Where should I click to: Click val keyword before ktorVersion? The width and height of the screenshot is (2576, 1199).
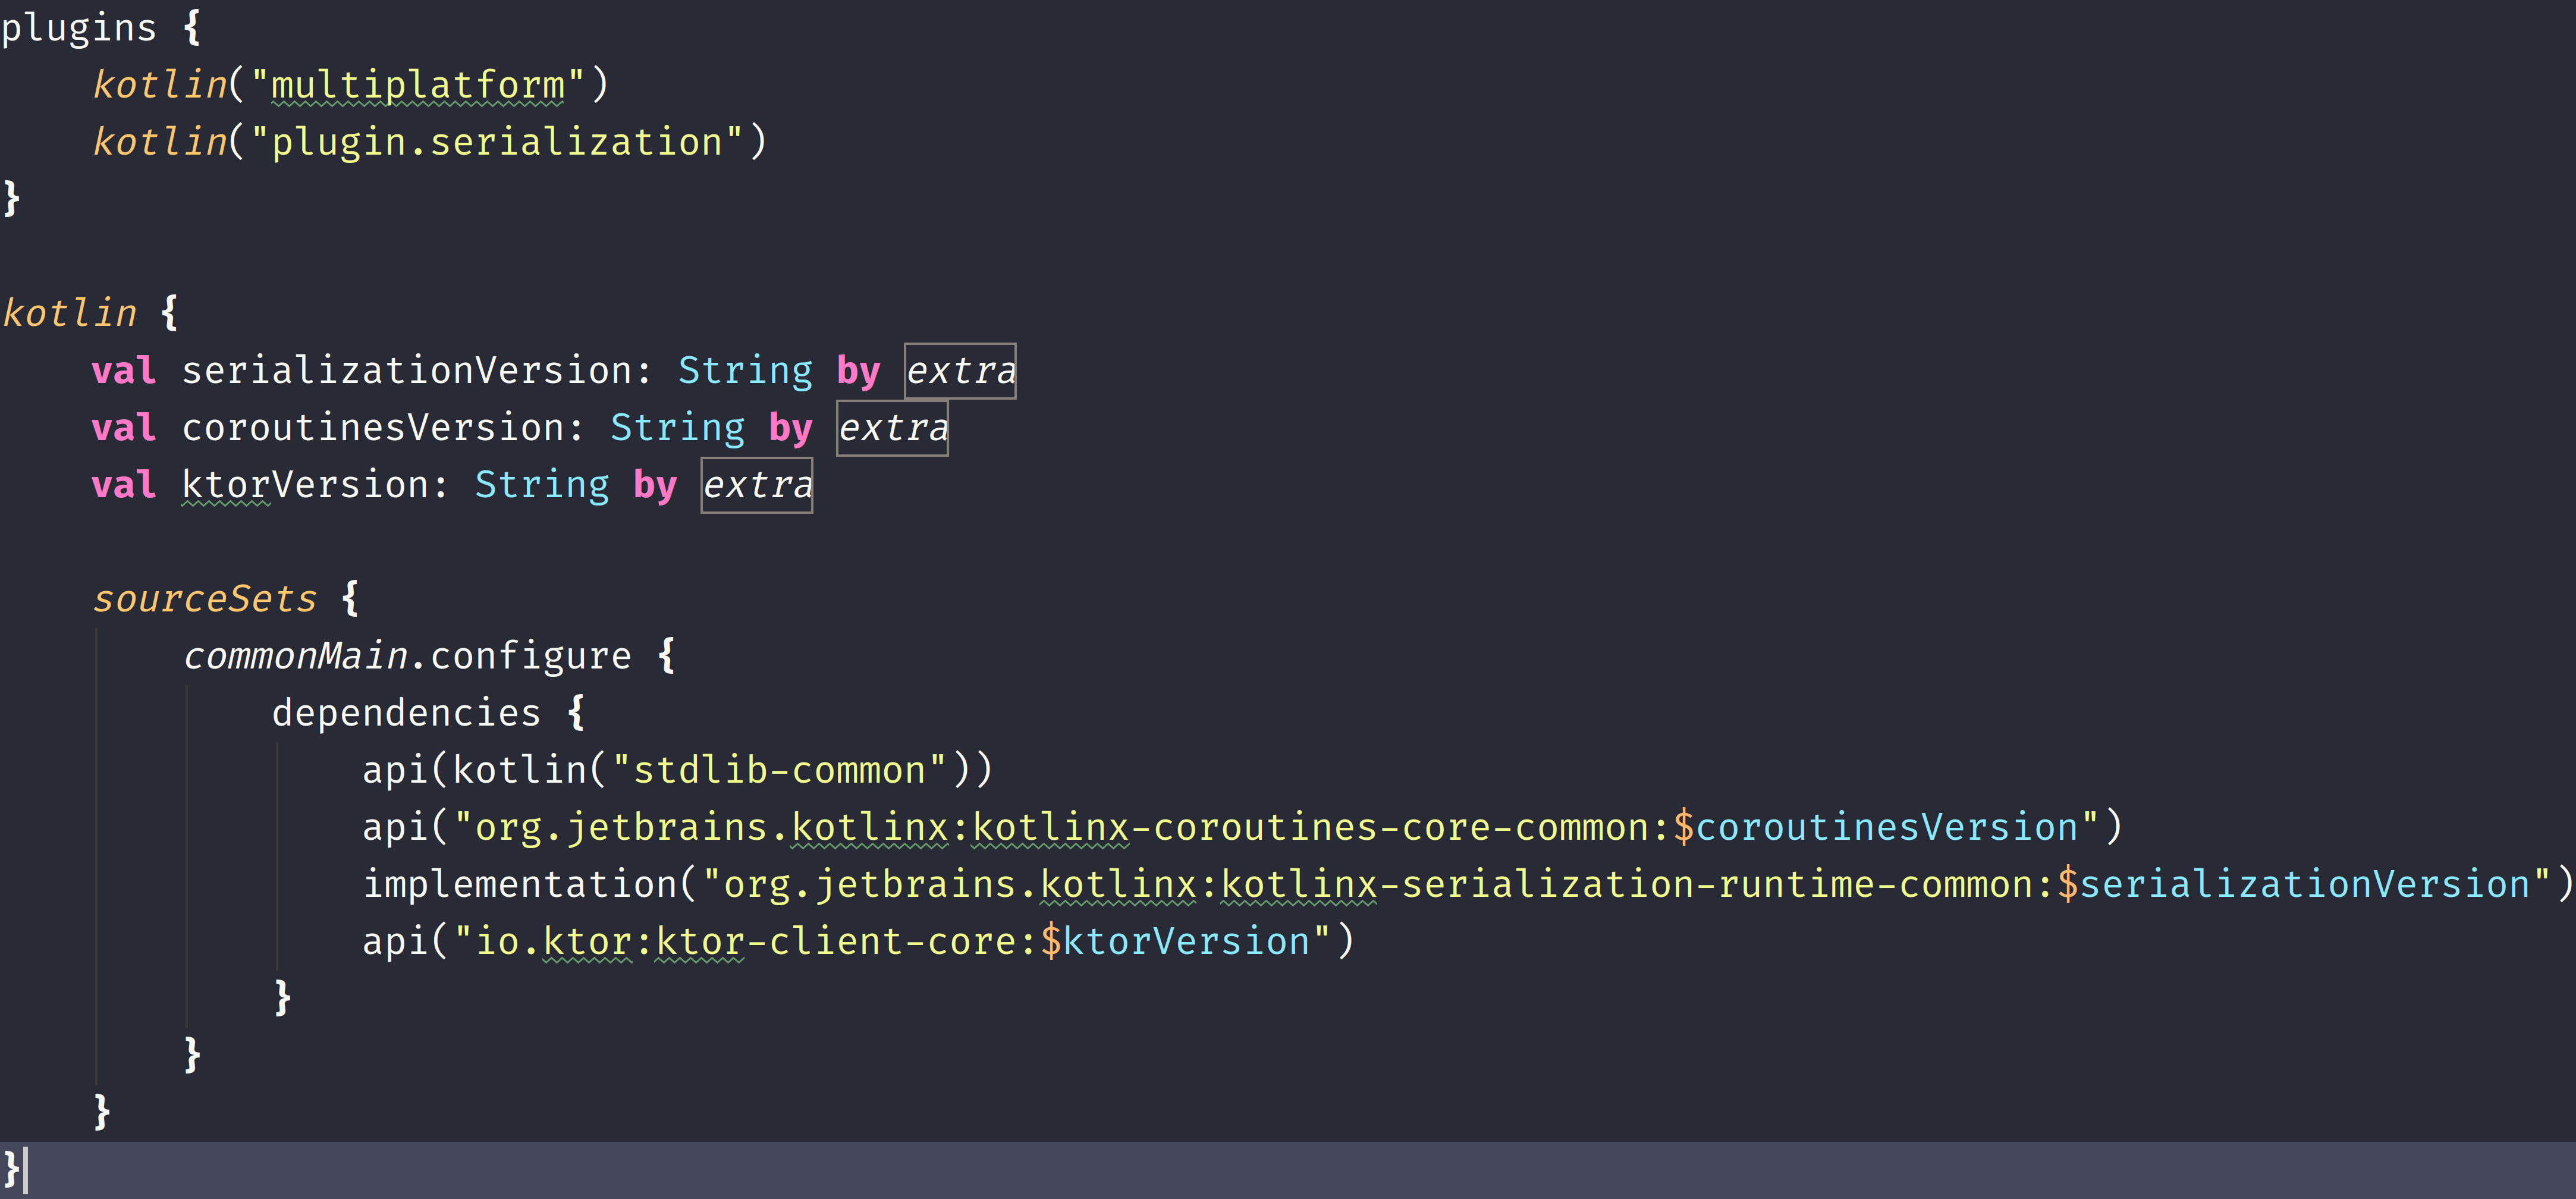click(x=124, y=484)
